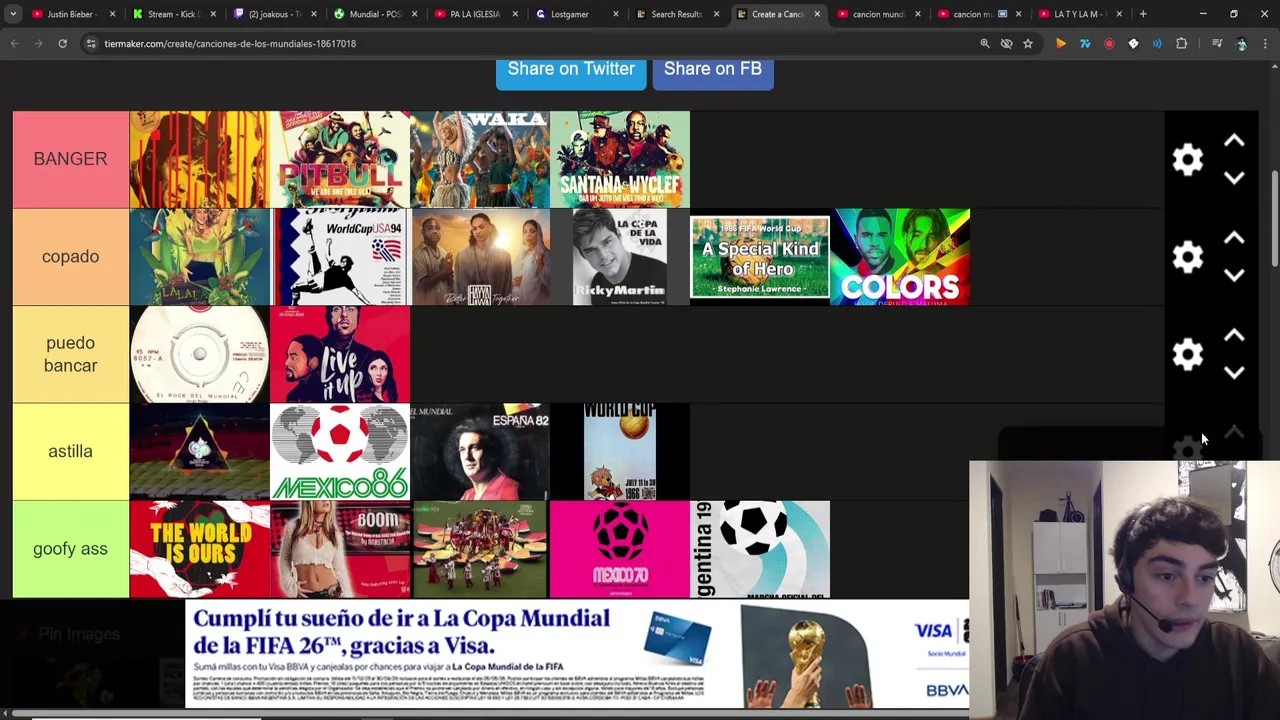Reload the tiermaker page

coord(62,44)
